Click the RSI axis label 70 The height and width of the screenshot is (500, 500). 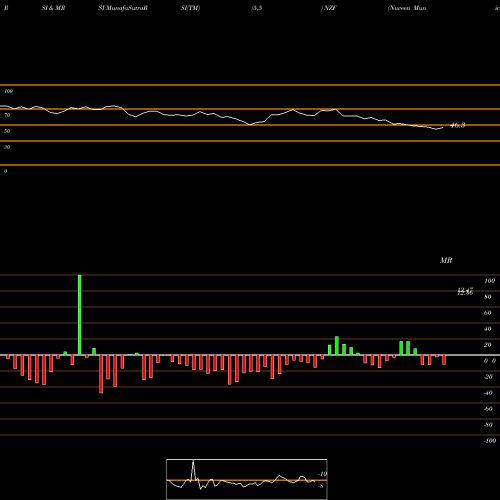click(7, 115)
